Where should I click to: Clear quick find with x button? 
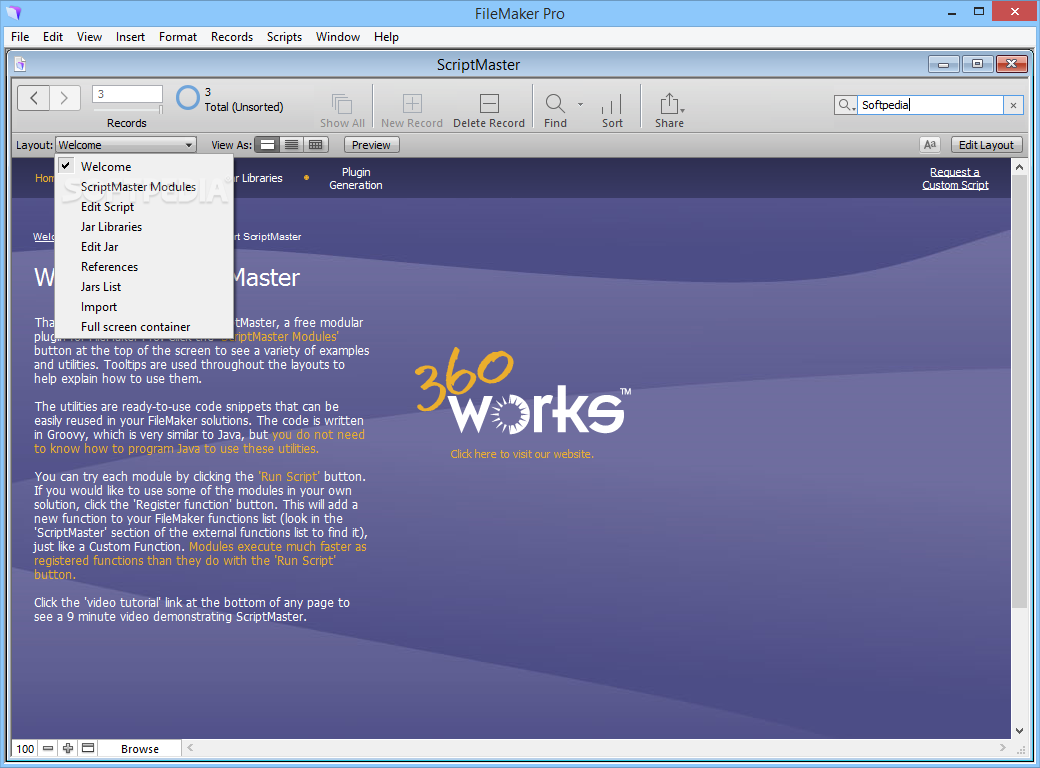click(1013, 105)
